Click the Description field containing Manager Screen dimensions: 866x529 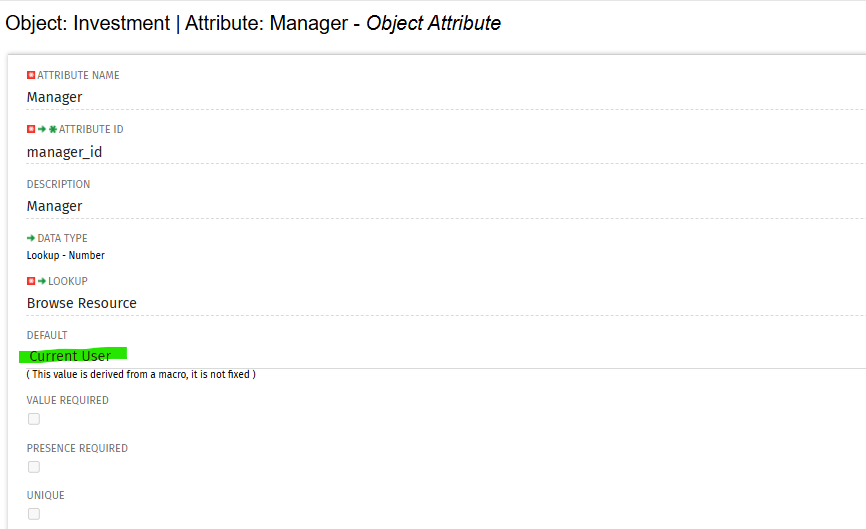446,207
